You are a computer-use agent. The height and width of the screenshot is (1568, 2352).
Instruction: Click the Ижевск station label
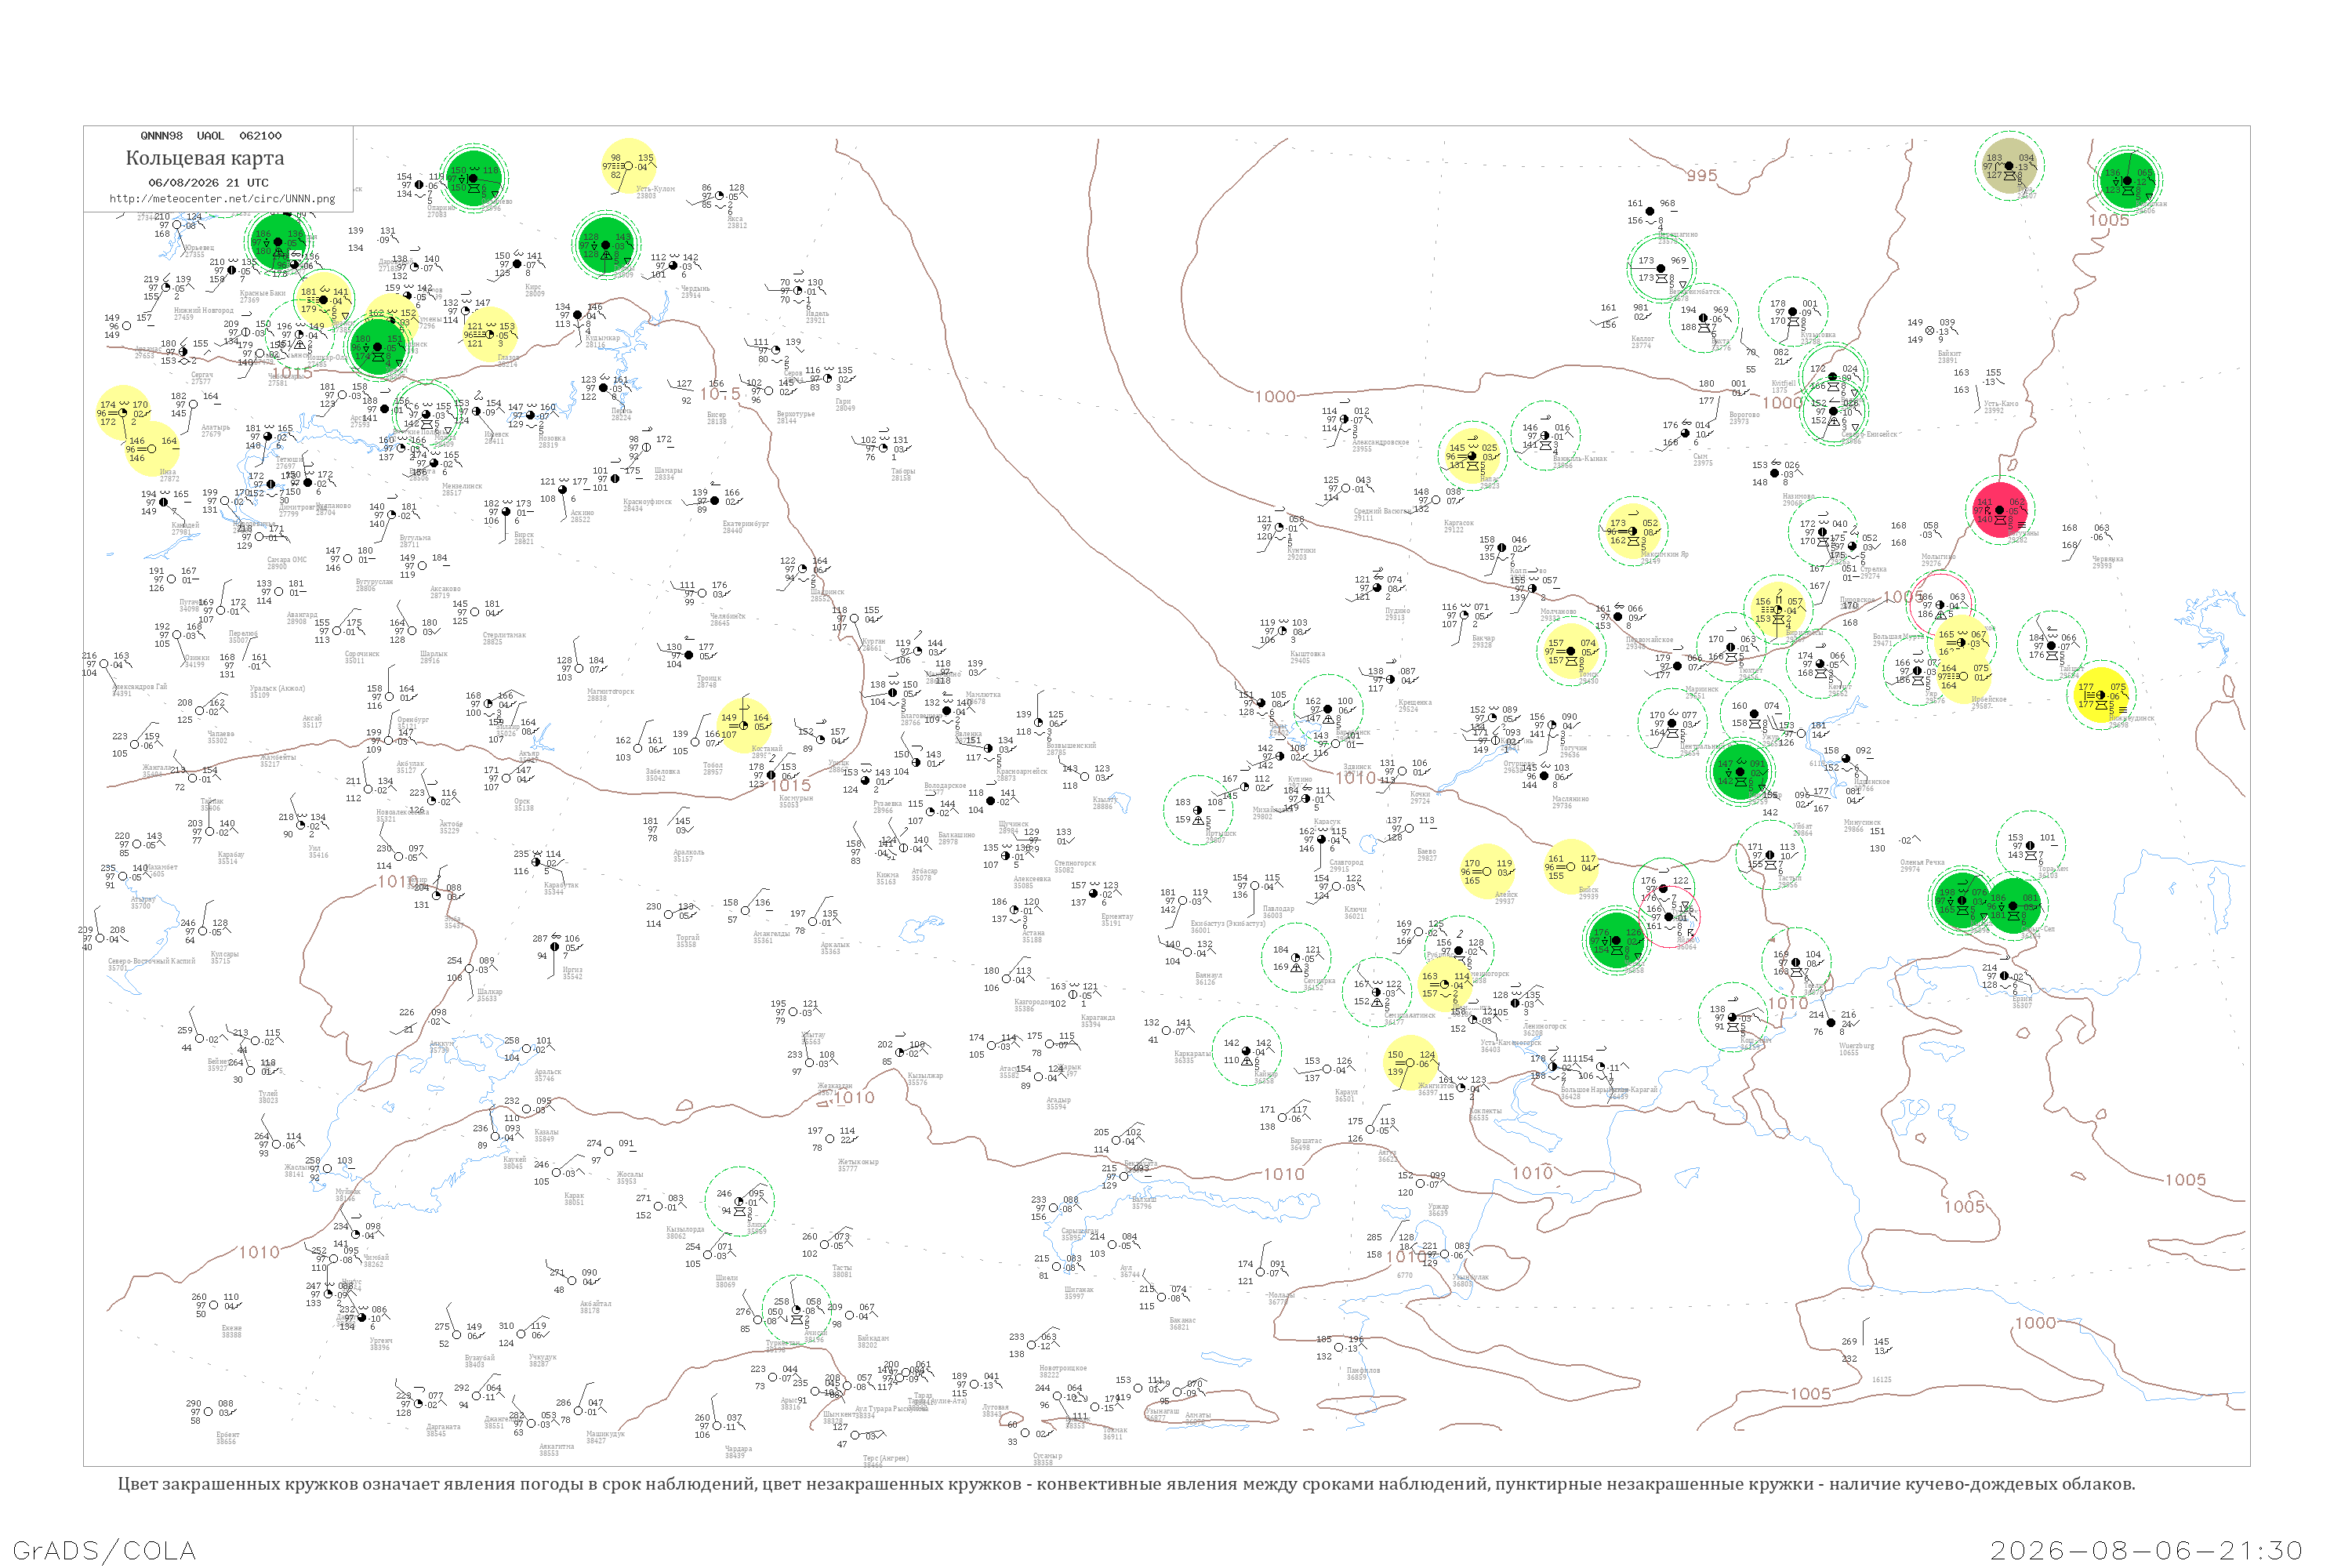tap(496, 434)
